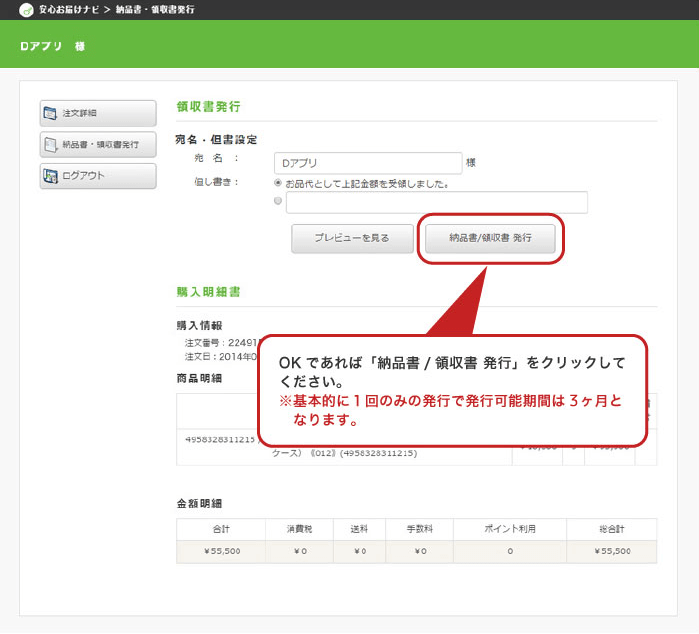Screen dimensions: 699x634
Task: Click the 納品書/領収書 発行 button
Action: [x=490, y=238]
